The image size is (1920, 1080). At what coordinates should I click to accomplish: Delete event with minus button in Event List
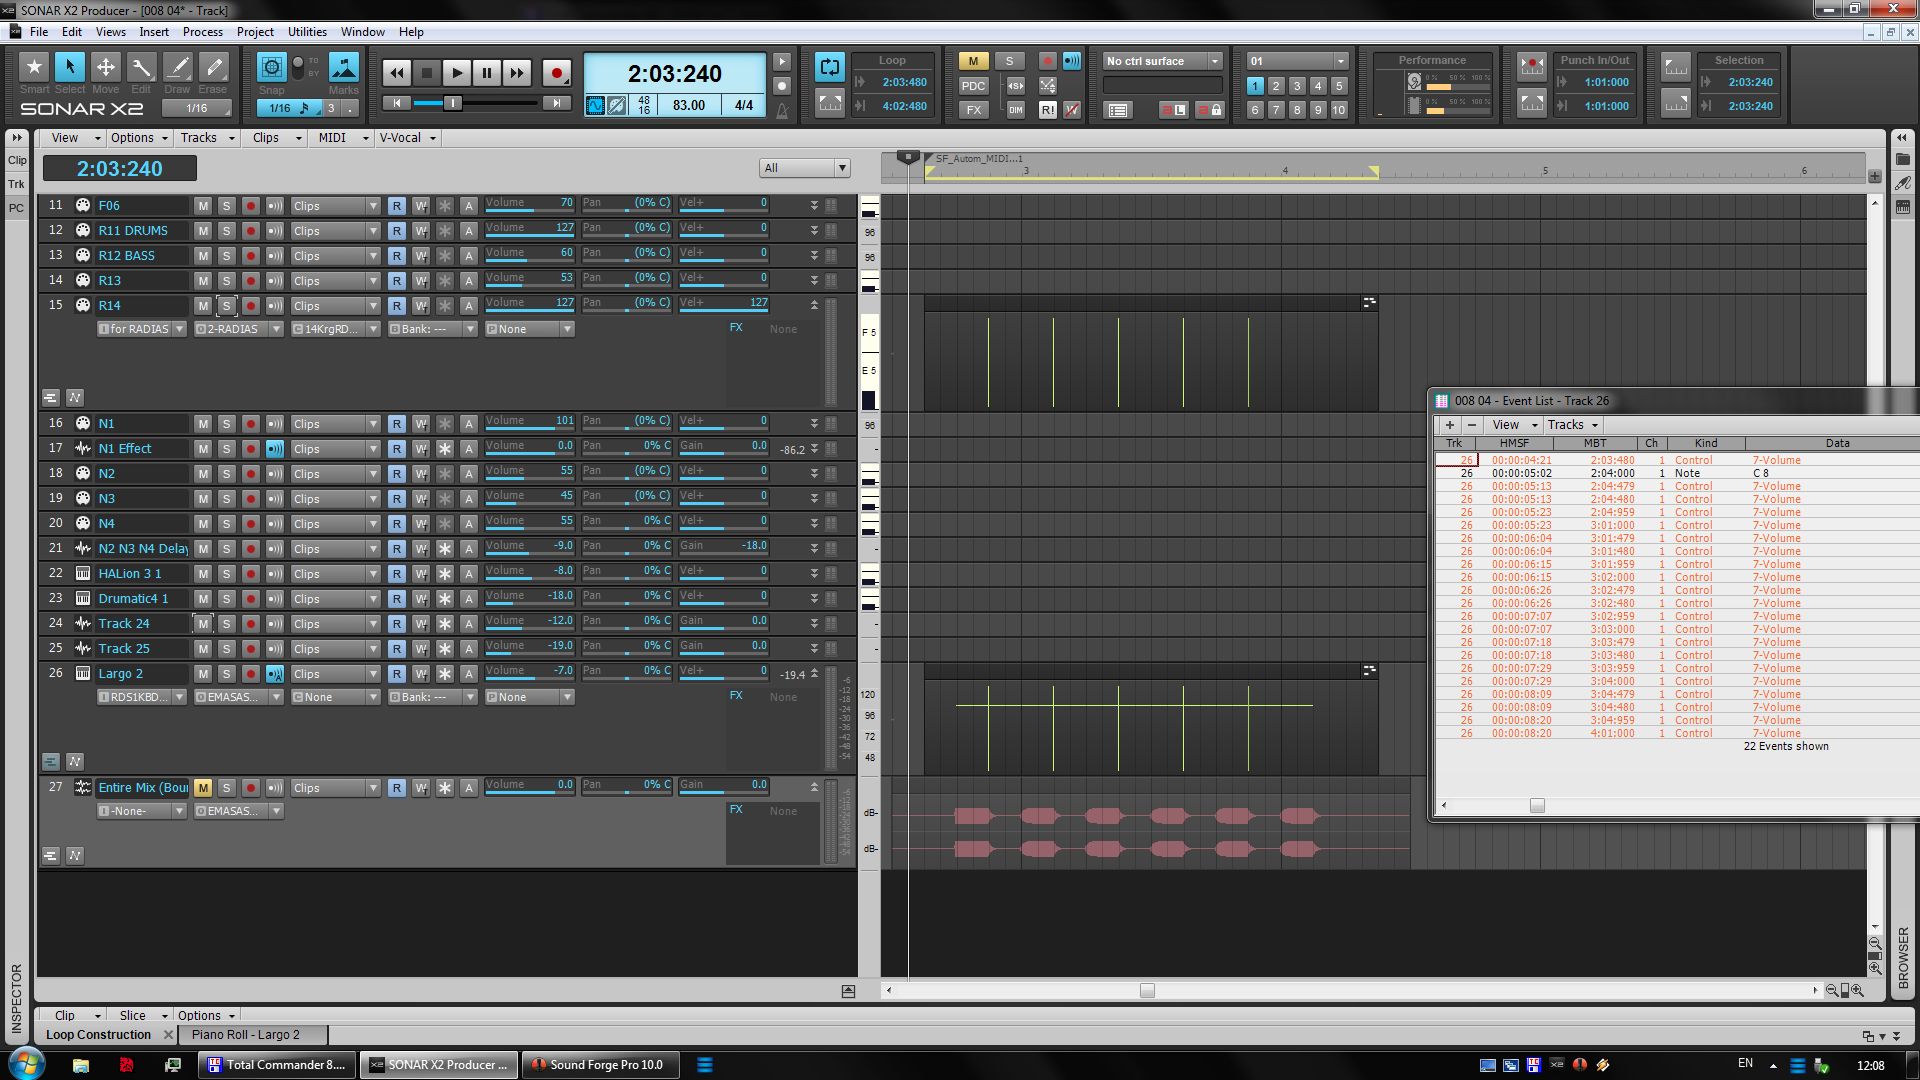coord(1471,425)
